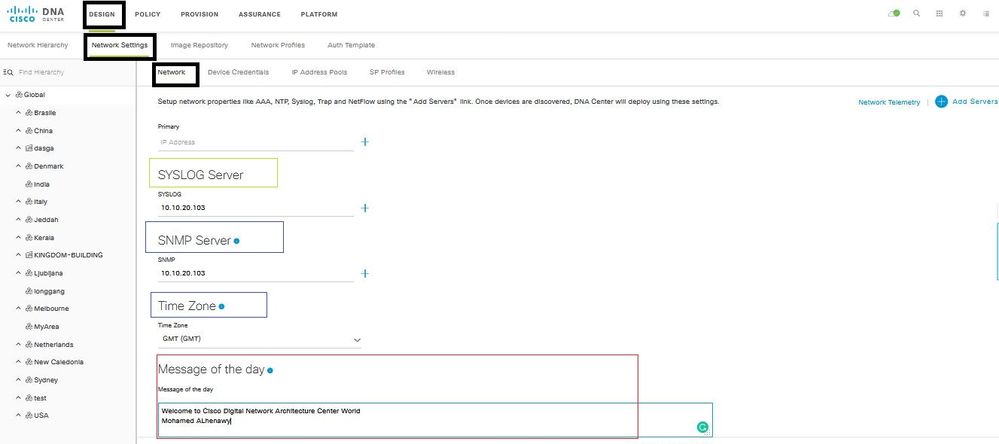This screenshot has height=444, width=999.
Task: Open the PLATFORM top menu
Action: pyautogui.click(x=319, y=14)
